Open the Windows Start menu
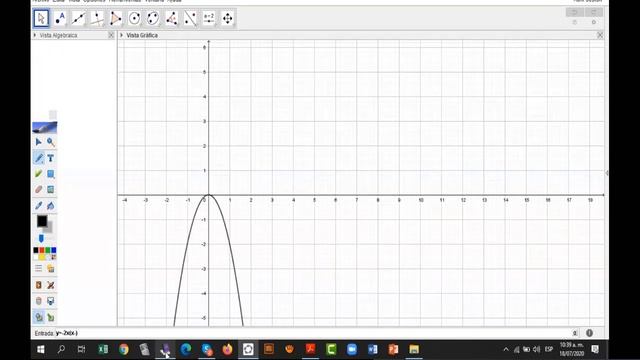Image resolution: width=640 pixels, height=360 pixels. [x=41, y=349]
